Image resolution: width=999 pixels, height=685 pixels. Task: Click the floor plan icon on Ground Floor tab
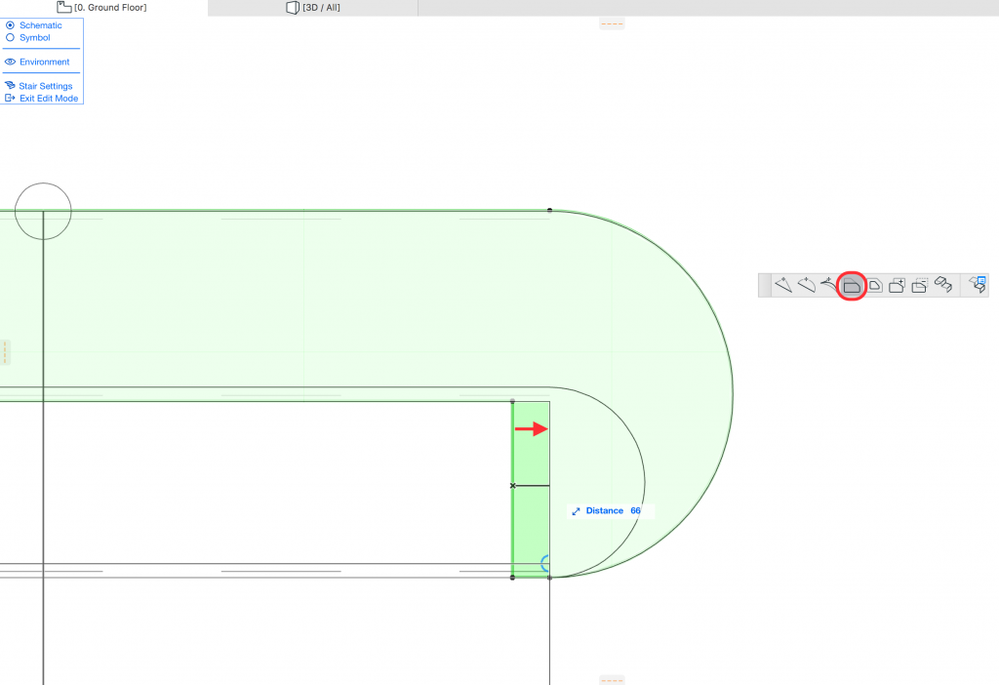tap(64, 7)
